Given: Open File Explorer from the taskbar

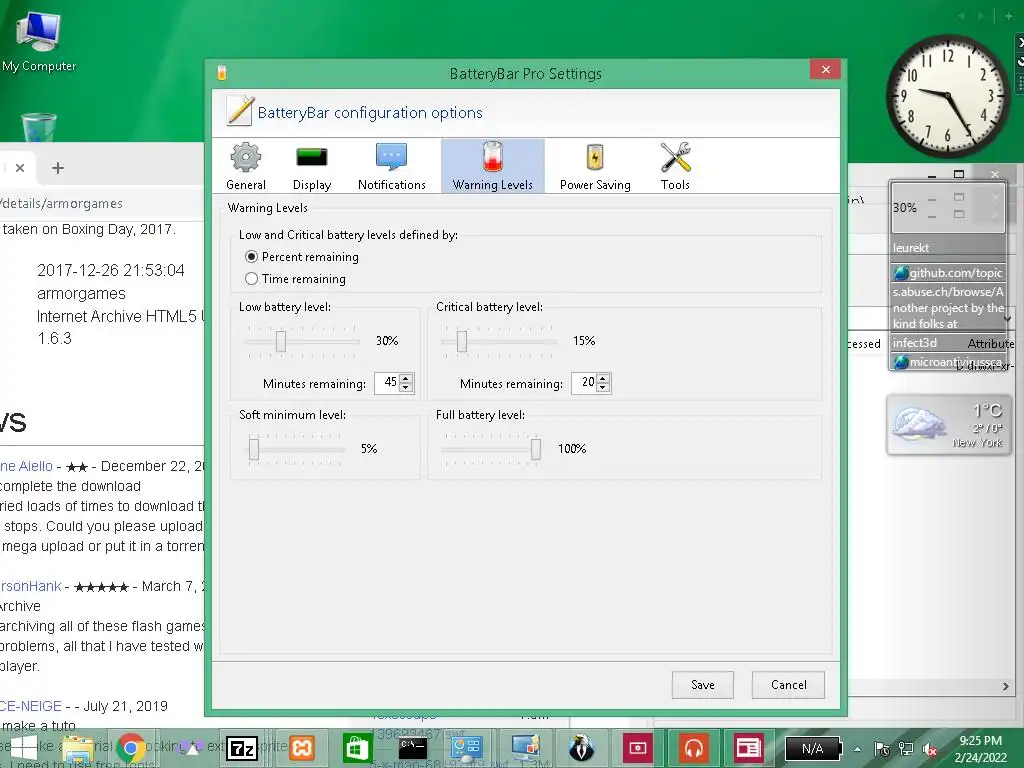Looking at the screenshot, I should pos(78,748).
